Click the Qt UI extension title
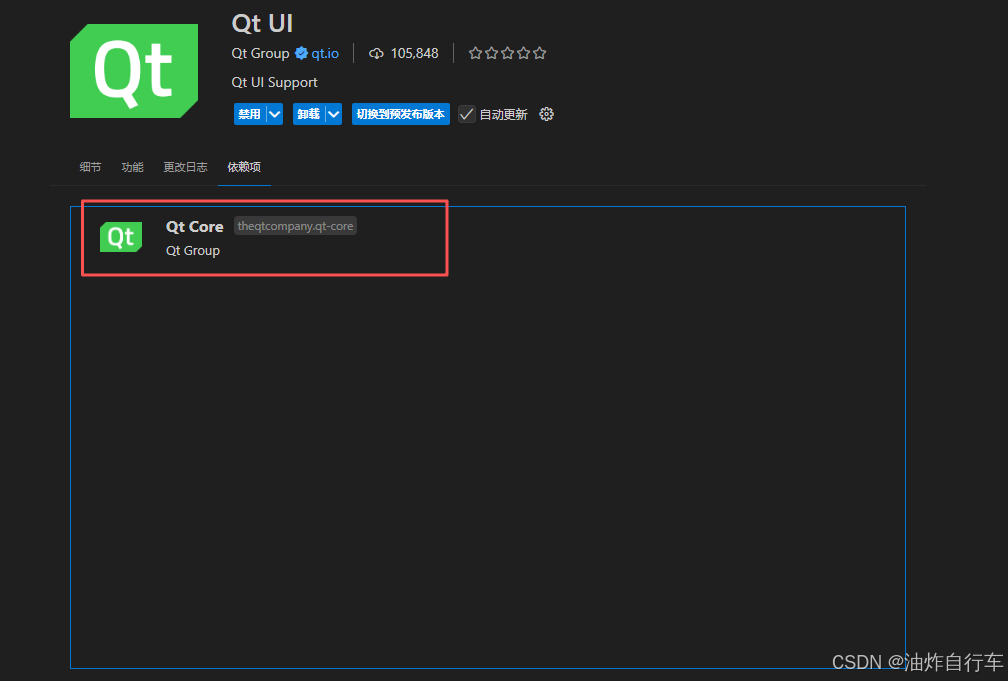 (x=262, y=23)
